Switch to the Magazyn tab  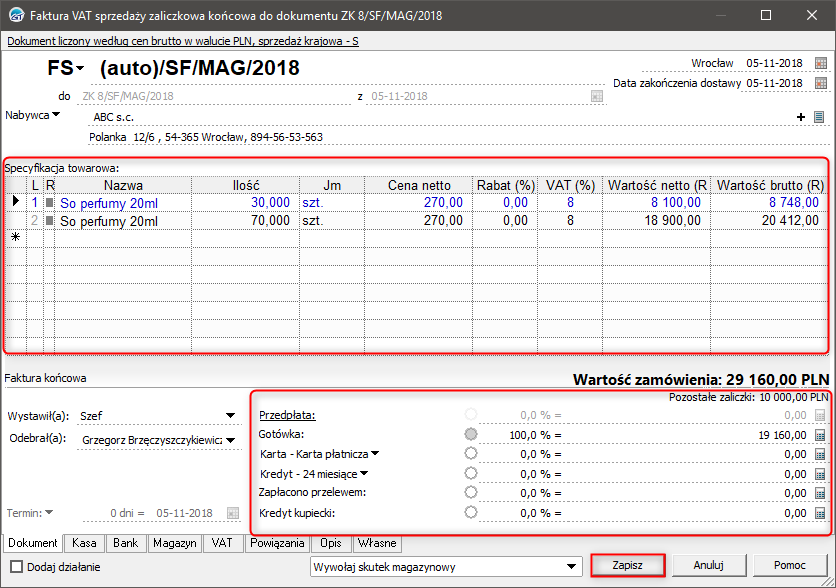[174, 544]
